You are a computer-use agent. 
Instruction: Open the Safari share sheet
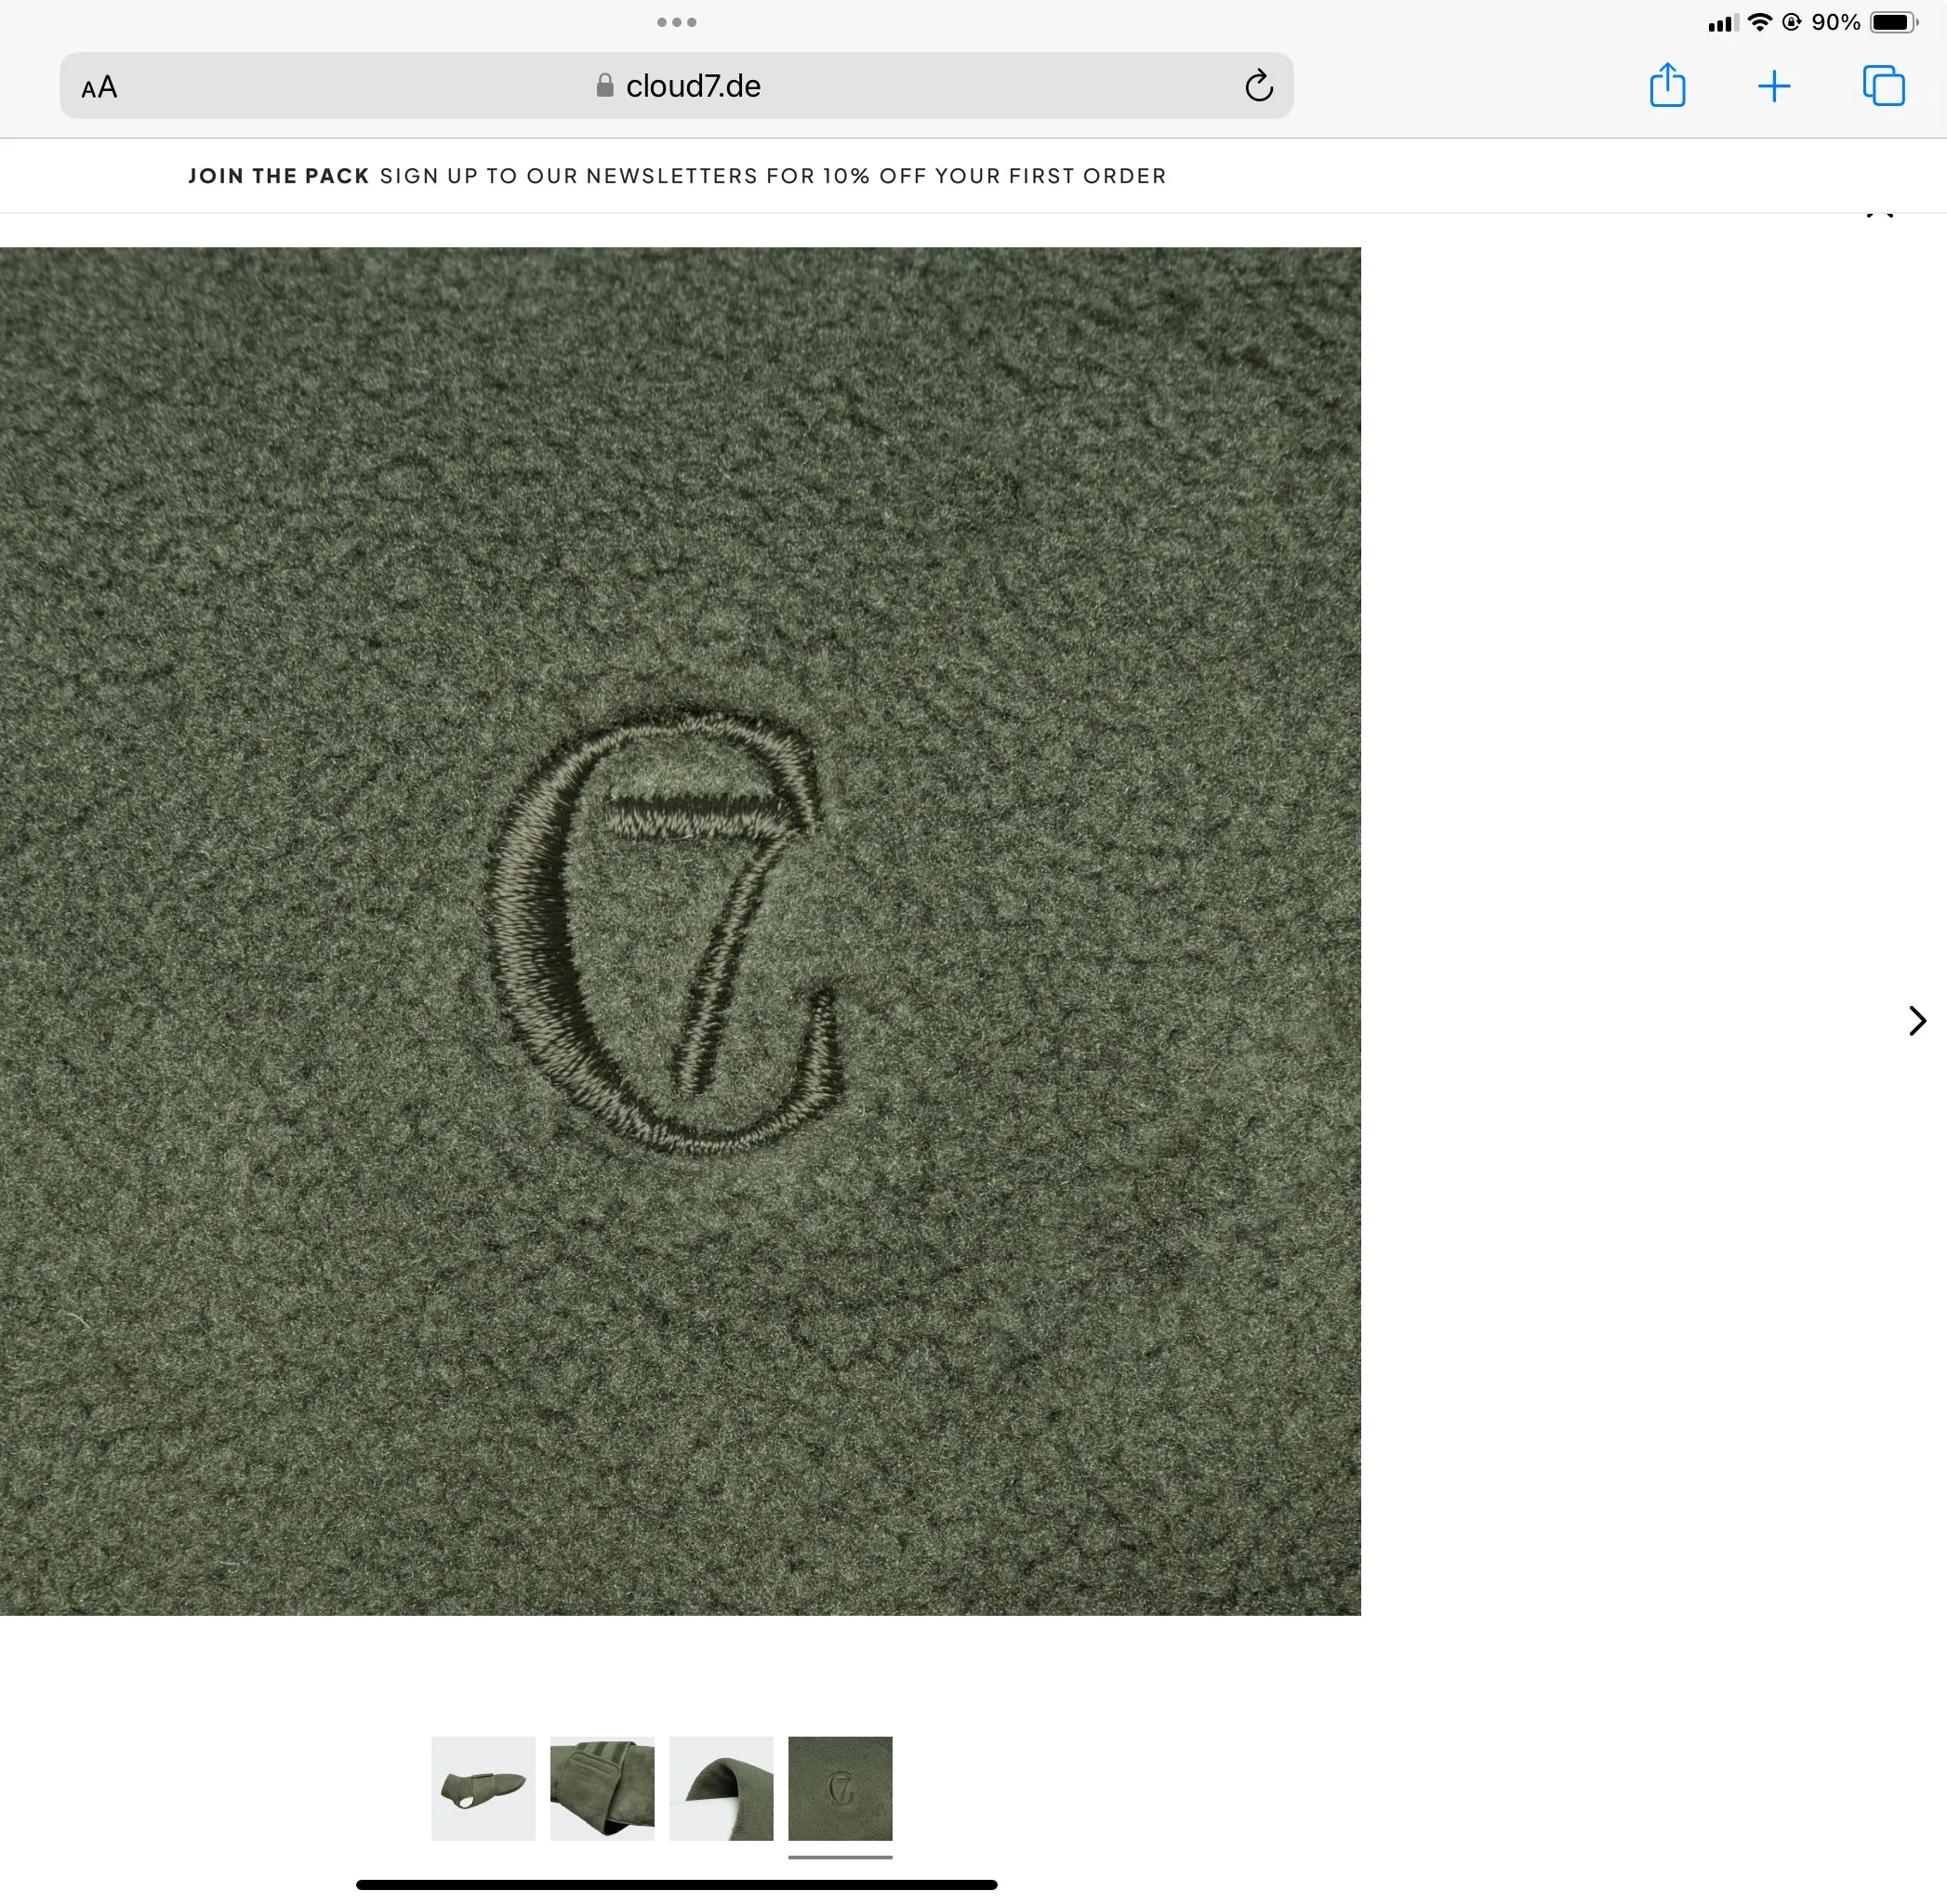(x=1667, y=85)
